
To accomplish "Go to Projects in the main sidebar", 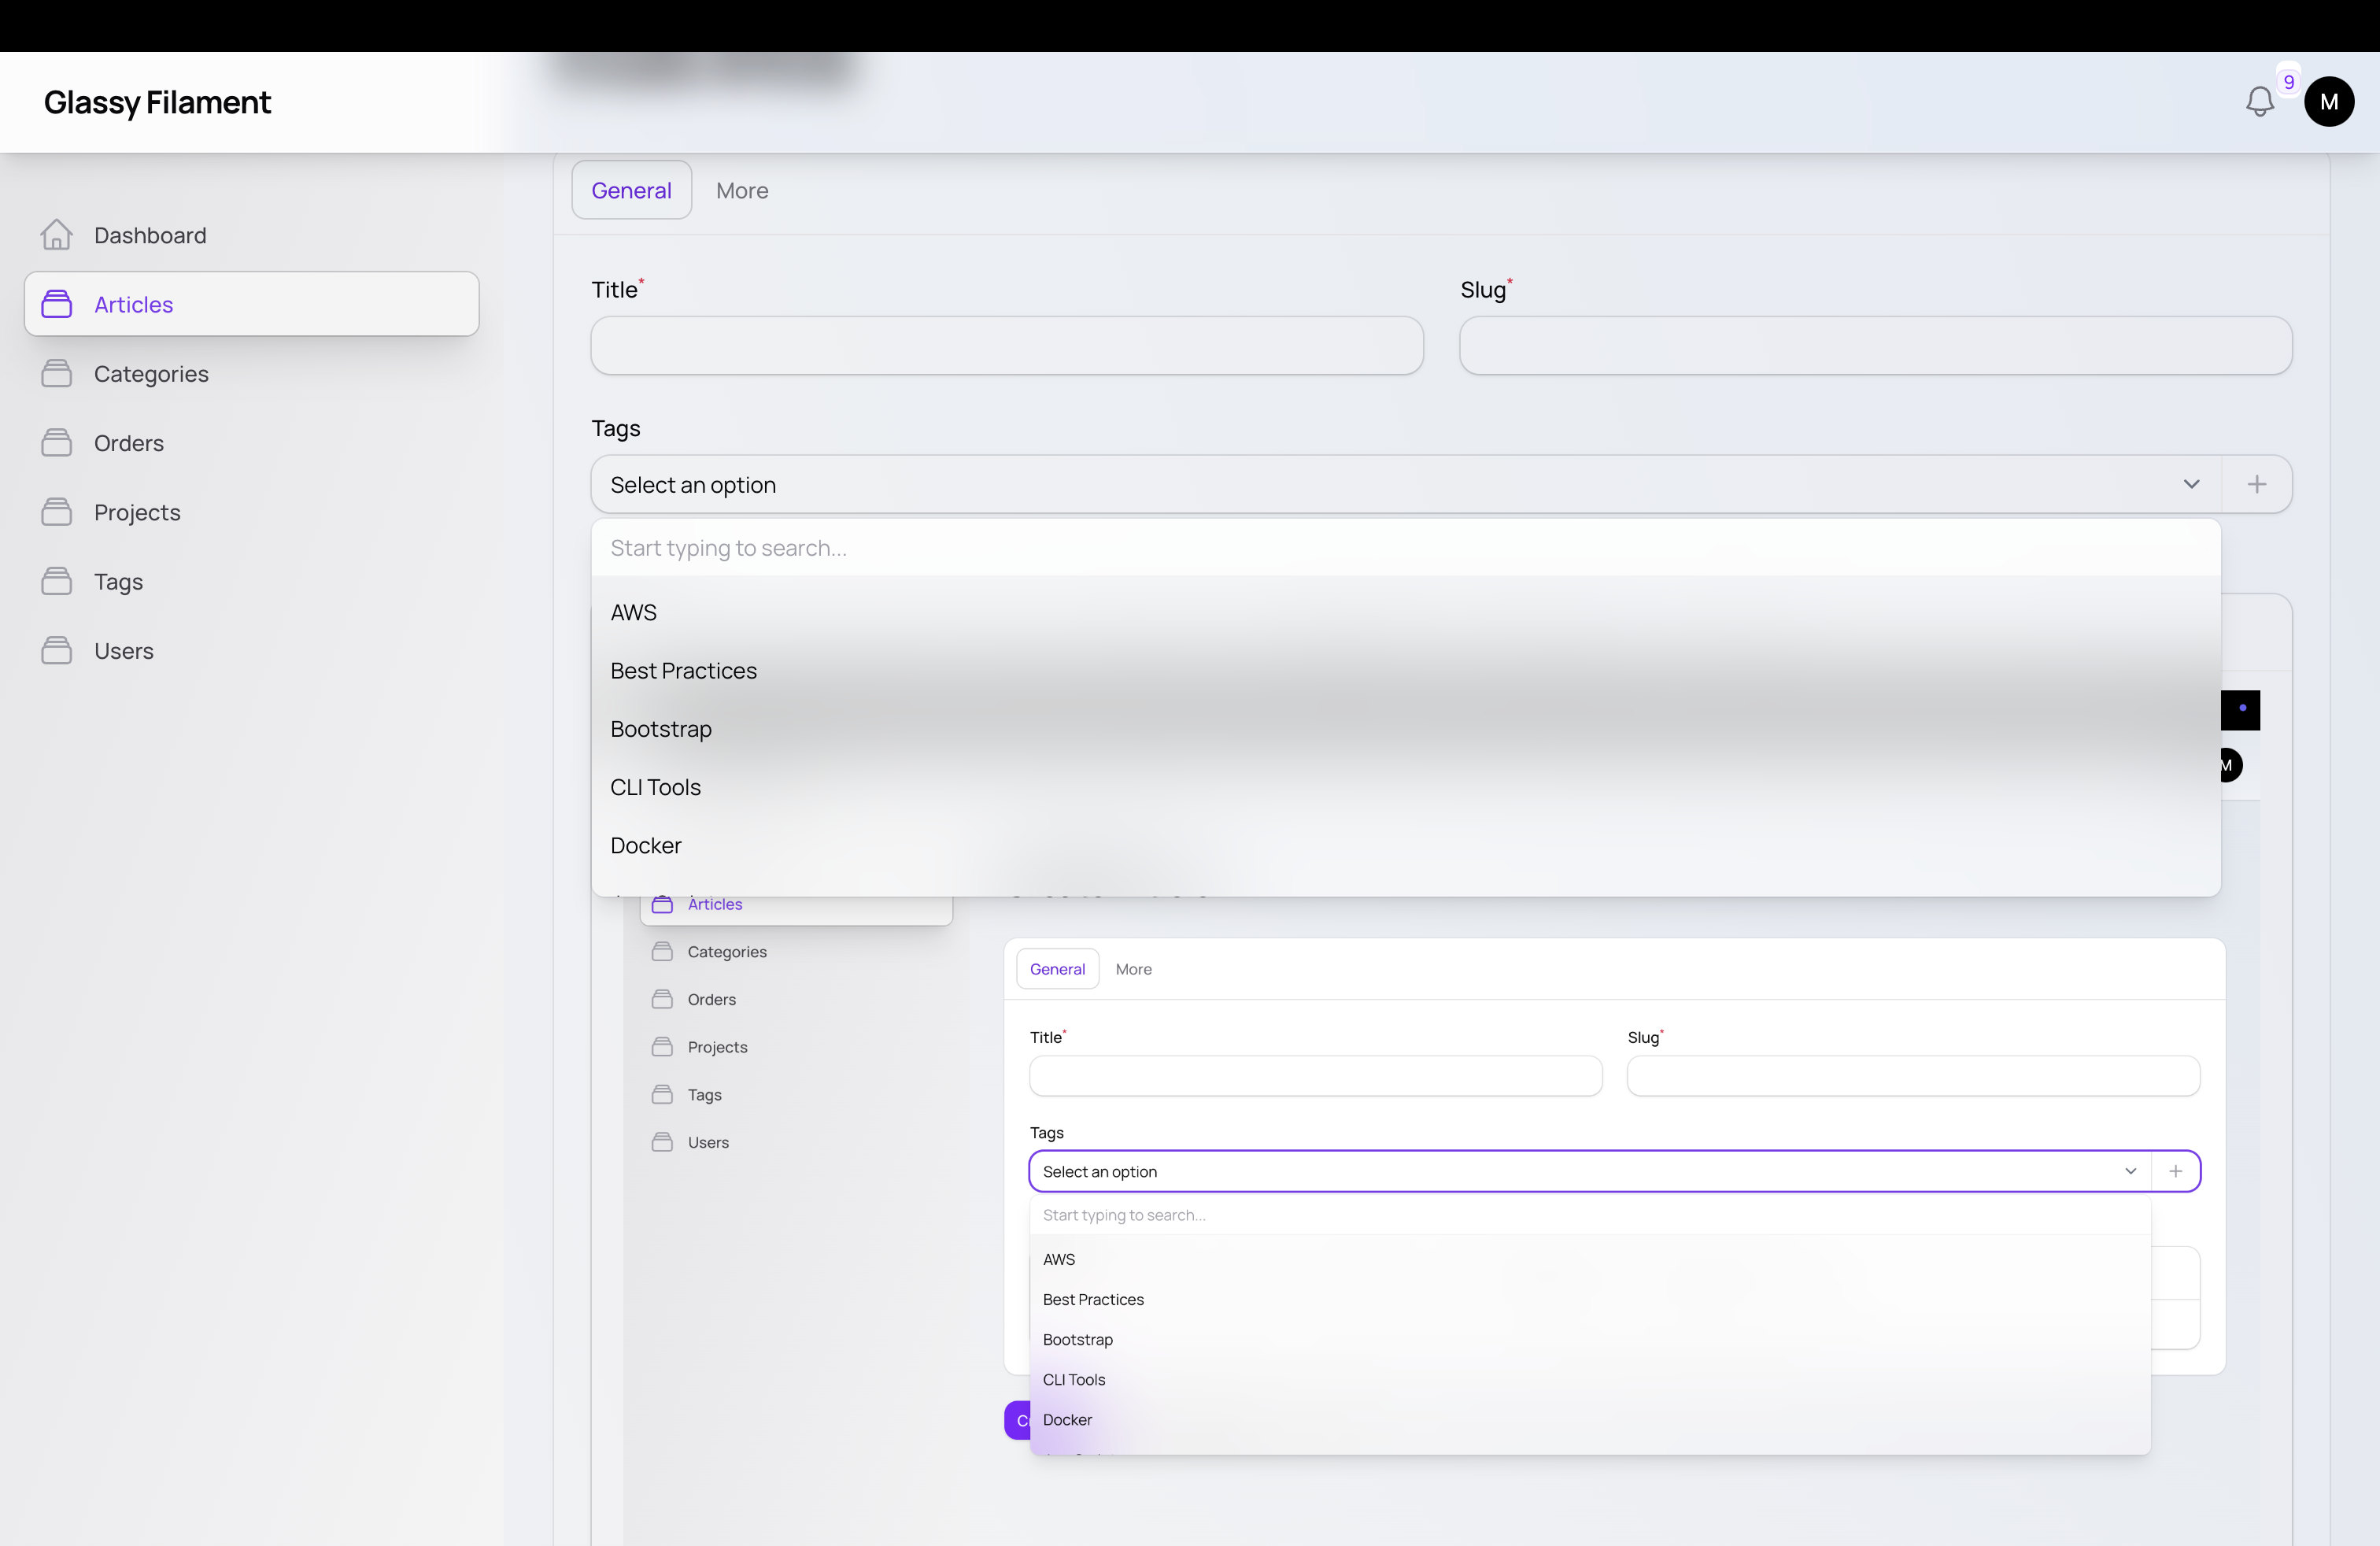I will tap(252, 512).
